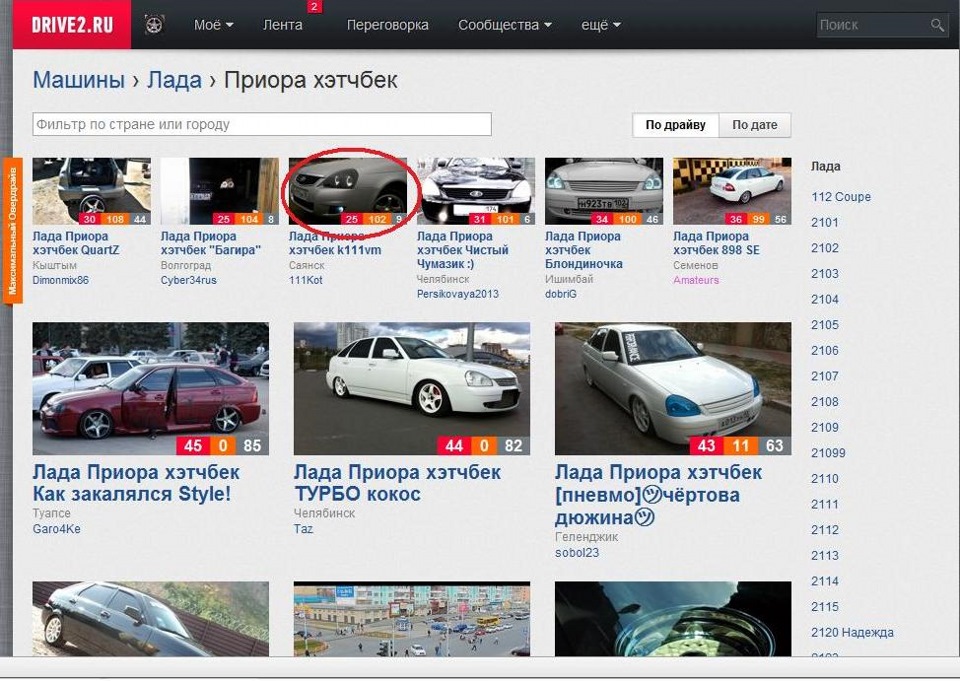The height and width of the screenshot is (681, 960).
Task: Visit user sobol23 profile
Action: pyautogui.click(x=577, y=552)
